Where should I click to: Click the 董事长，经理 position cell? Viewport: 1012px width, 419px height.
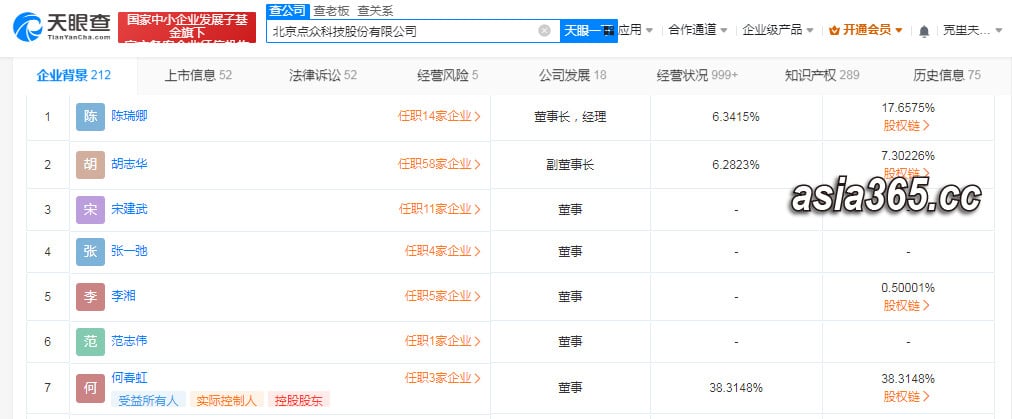click(571, 118)
